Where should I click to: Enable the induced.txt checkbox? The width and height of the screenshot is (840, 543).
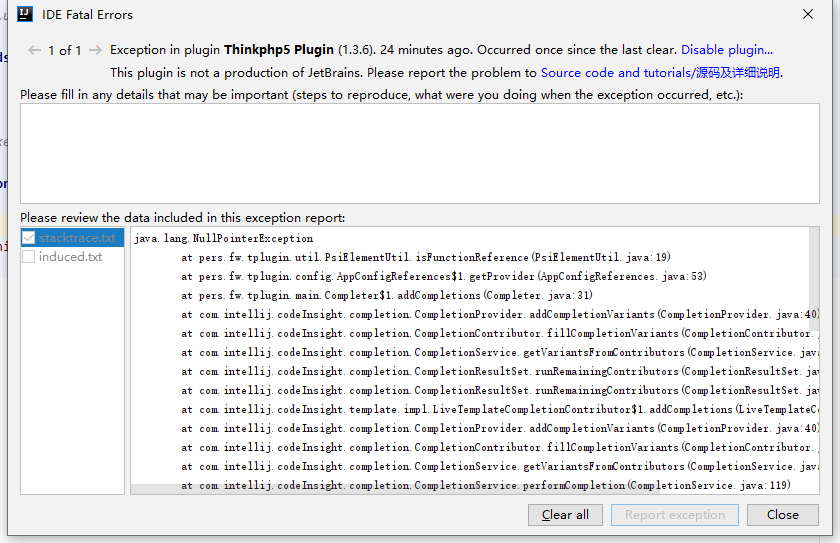pyautogui.click(x=29, y=257)
